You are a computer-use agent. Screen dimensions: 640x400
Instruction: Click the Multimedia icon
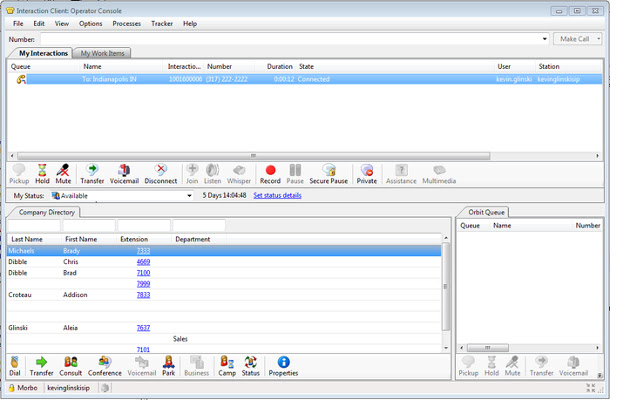point(439,174)
